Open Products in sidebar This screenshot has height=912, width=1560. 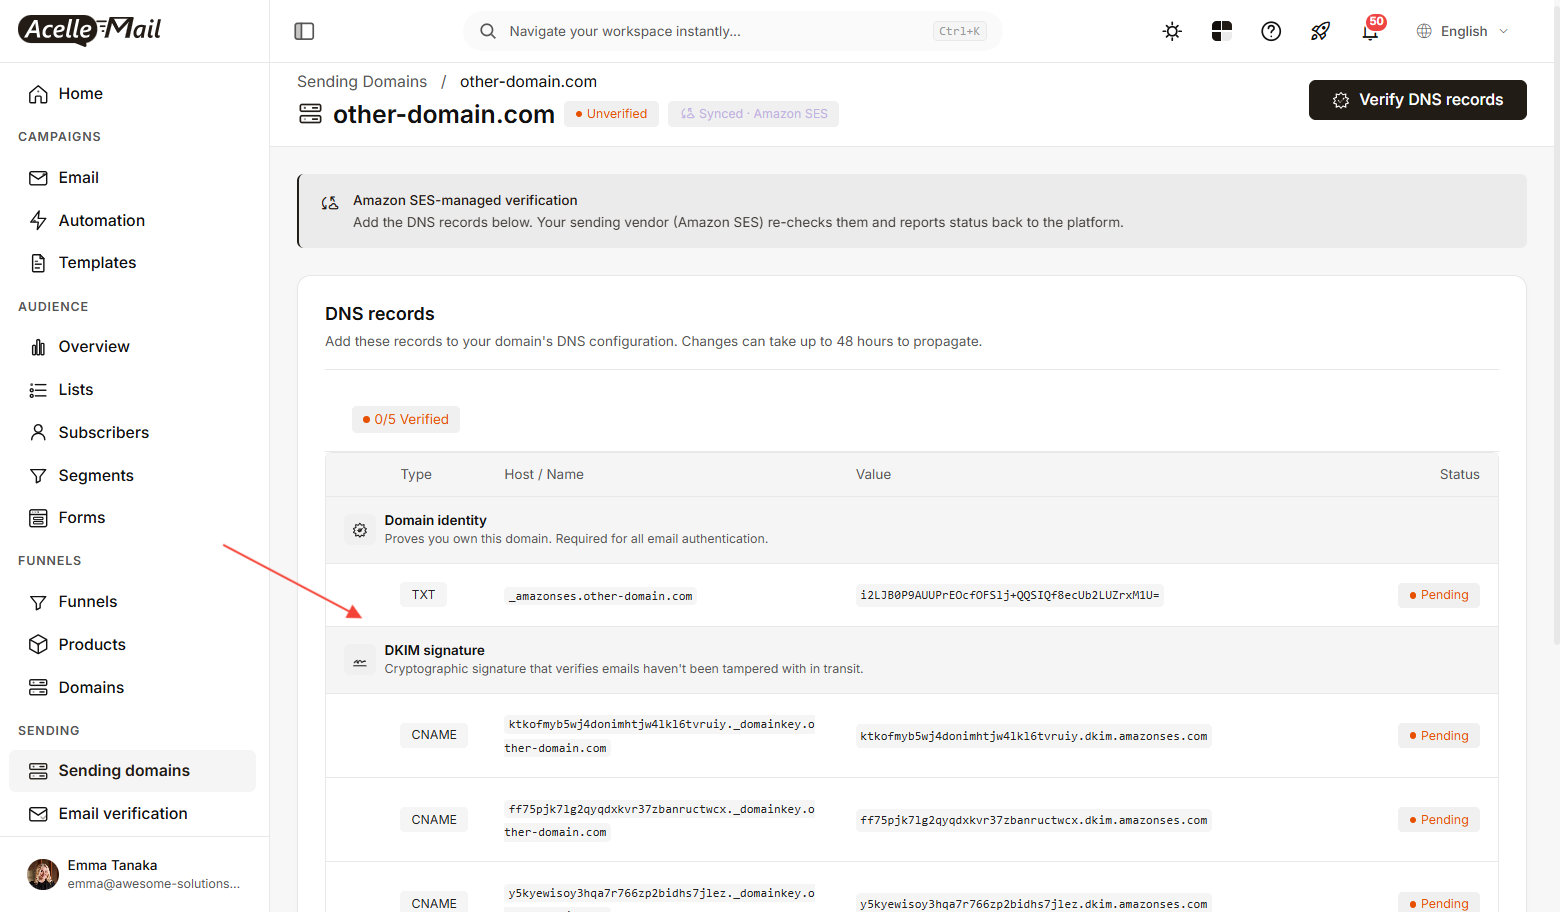pos(132,645)
